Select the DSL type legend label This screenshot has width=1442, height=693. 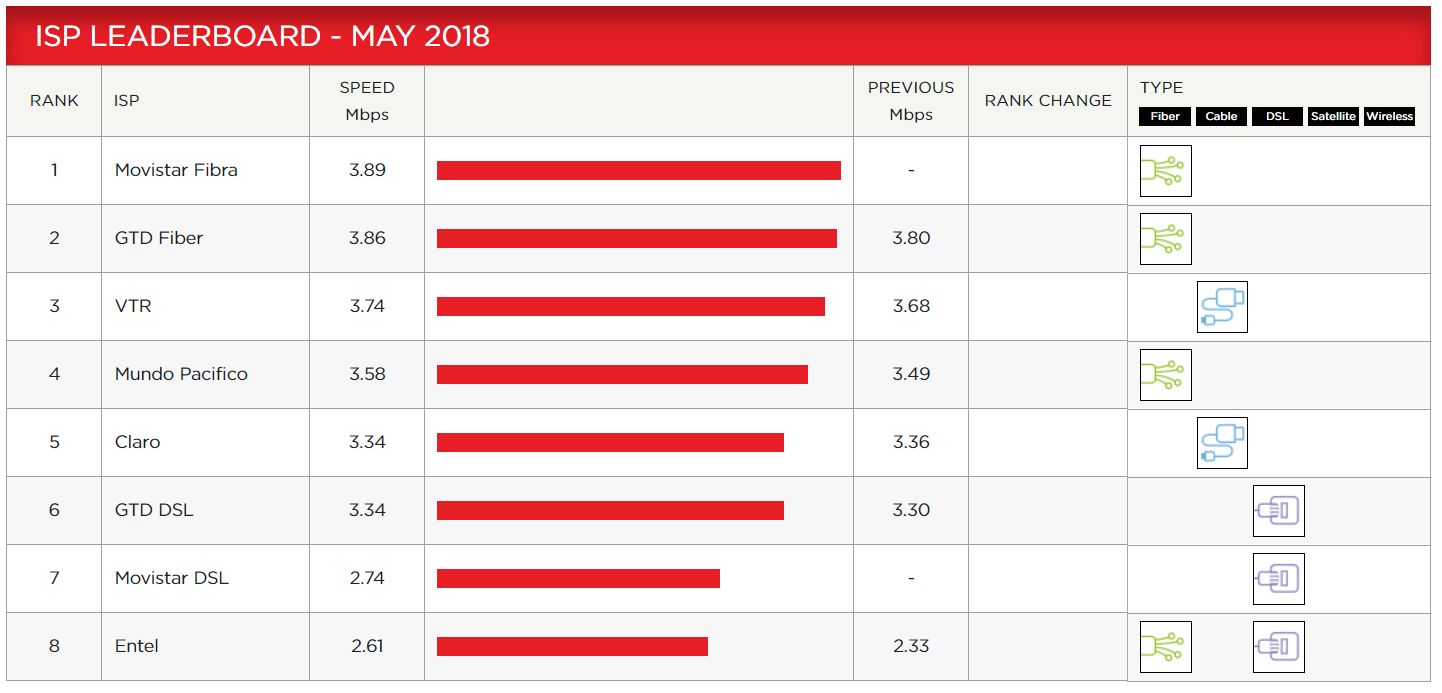(1277, 117)
